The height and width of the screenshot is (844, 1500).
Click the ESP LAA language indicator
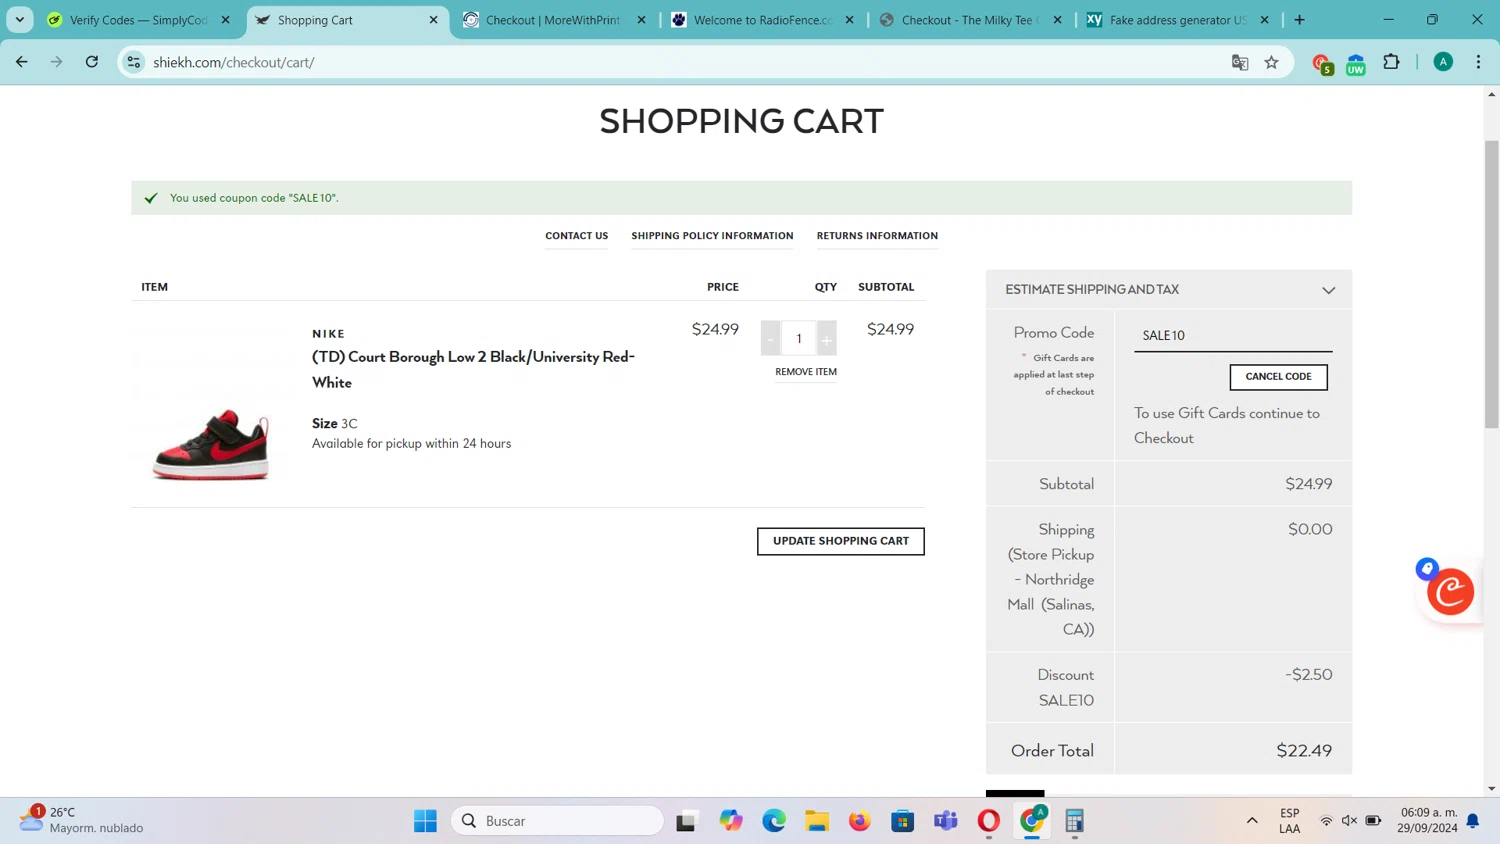tap(1290, 821)
